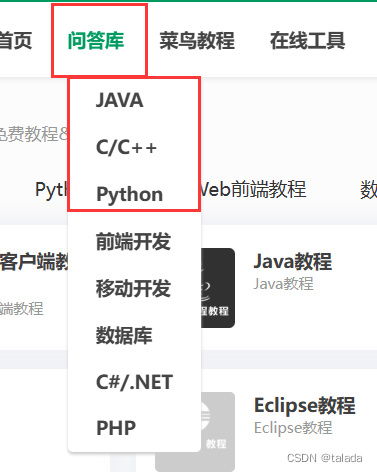
Task: Open the 问答库 navigation menu
Action: click(x=96, y=41)
